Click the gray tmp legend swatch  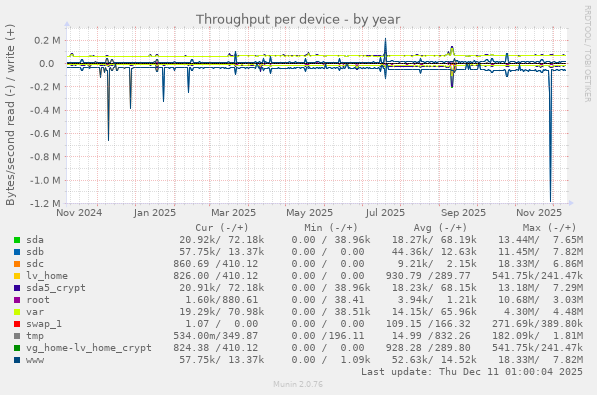coord(17,336)
